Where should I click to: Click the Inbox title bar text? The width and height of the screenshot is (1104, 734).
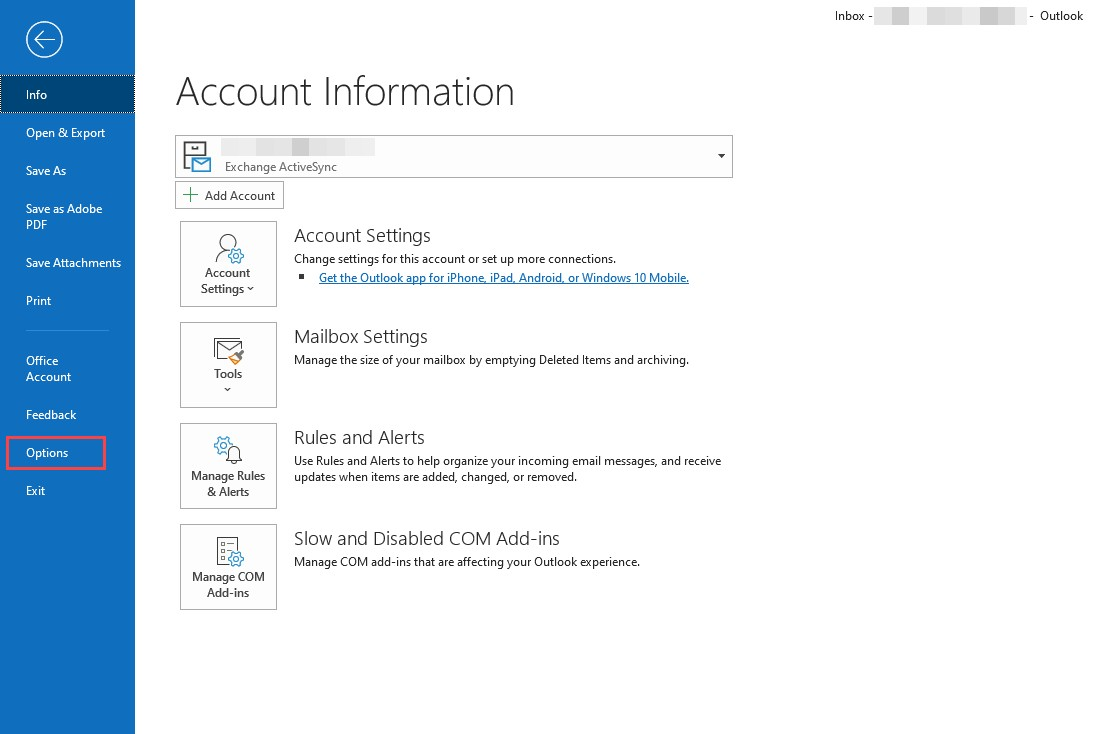point(849,15)
